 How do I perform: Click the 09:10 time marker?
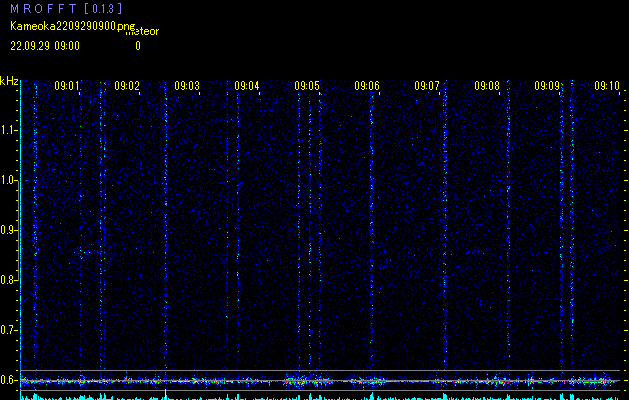coord(607,86)
